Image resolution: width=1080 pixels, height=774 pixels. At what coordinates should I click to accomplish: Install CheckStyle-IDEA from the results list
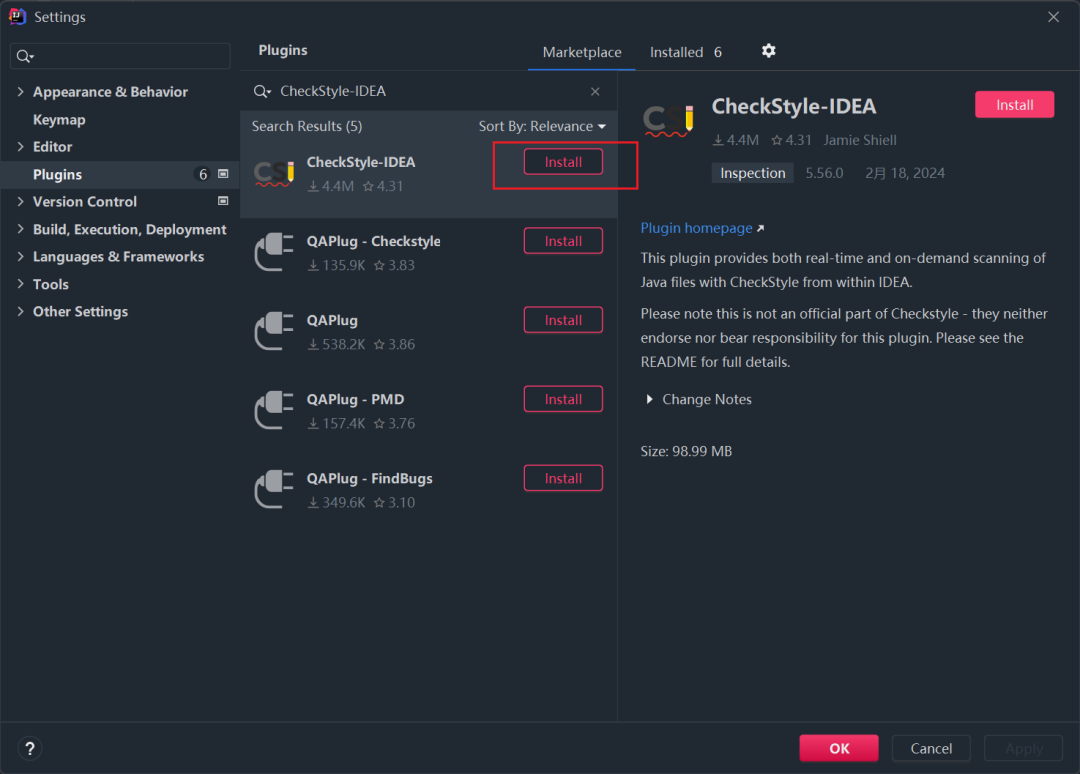pyautogui.click(x=563, y=162)
